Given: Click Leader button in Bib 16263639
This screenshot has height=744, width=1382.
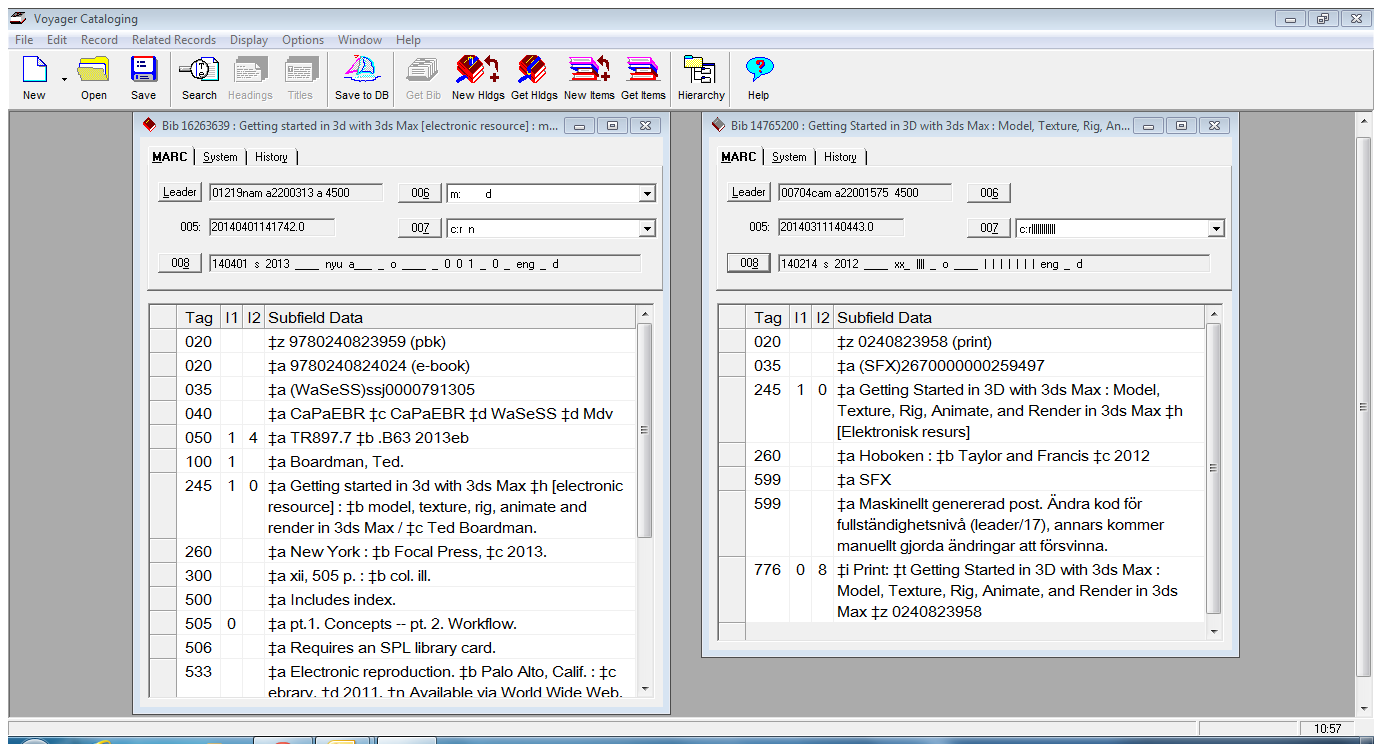Looking at the screenshot, I should tap(180, 192).
